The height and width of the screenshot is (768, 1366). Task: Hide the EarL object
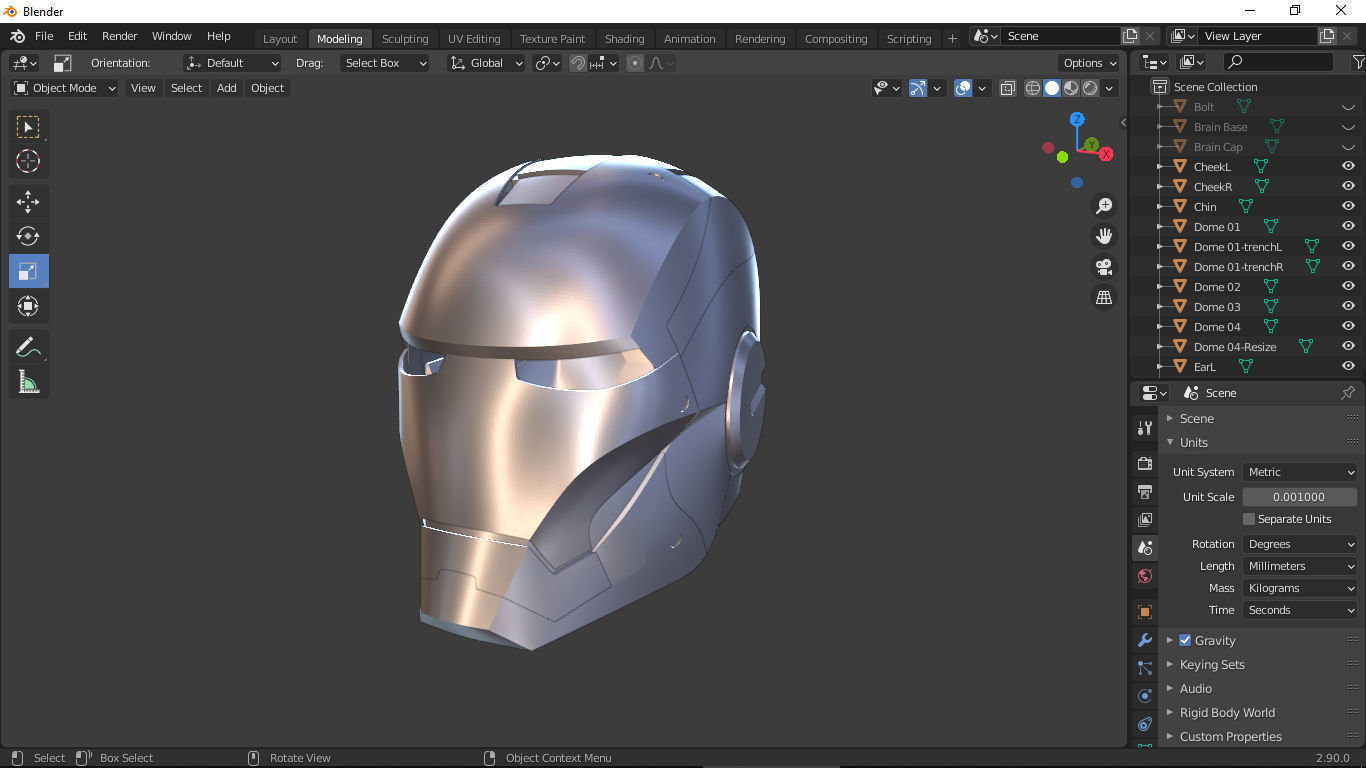click(1348, 367)
